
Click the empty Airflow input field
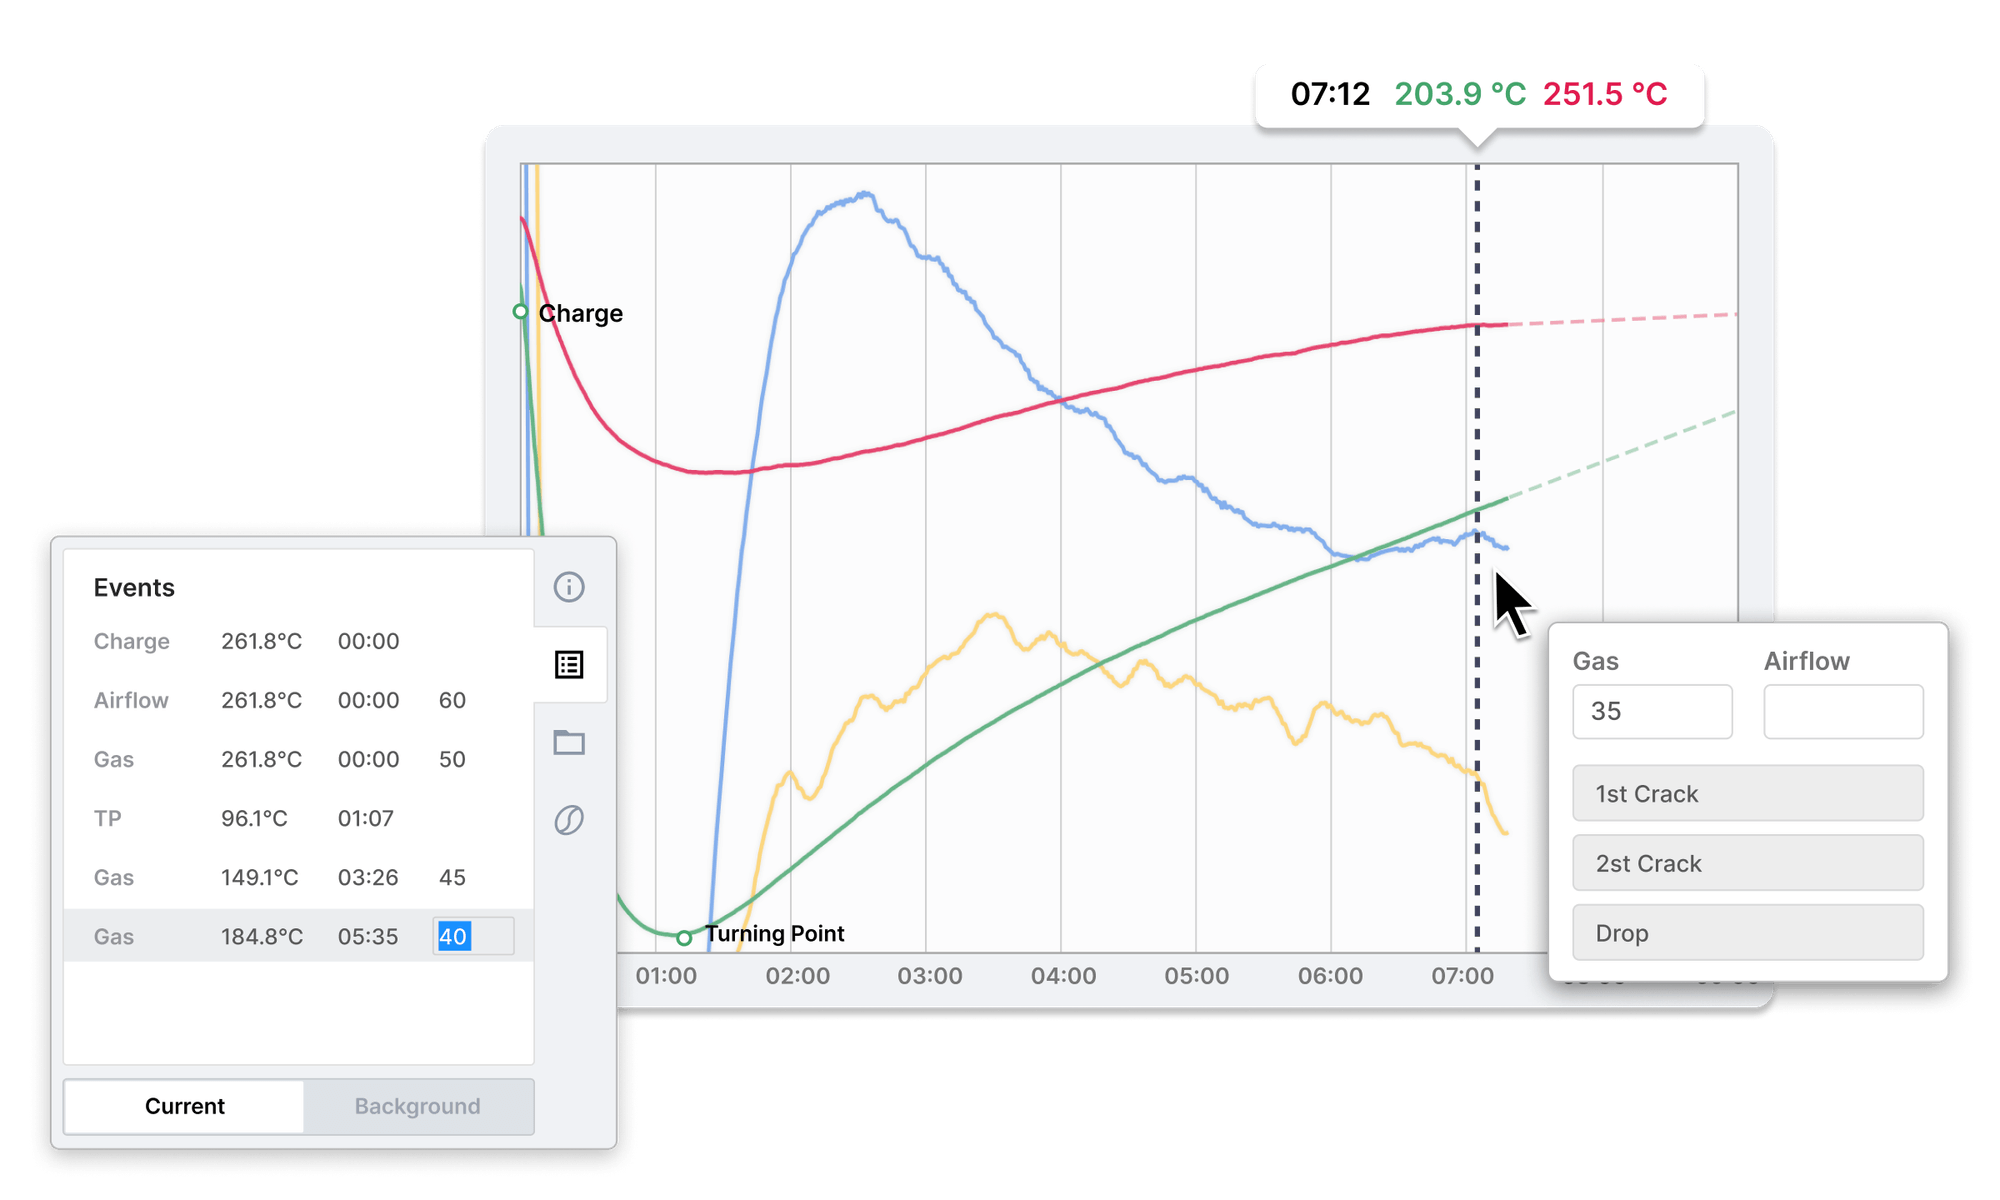[x=1843, y=711]
